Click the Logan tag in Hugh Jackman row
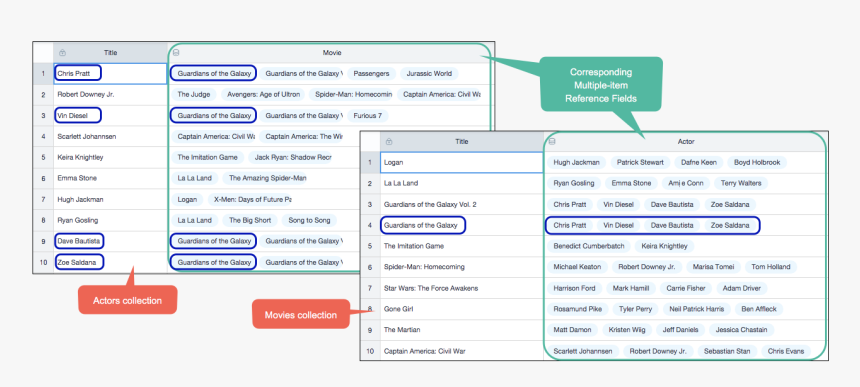 (188, 200)
